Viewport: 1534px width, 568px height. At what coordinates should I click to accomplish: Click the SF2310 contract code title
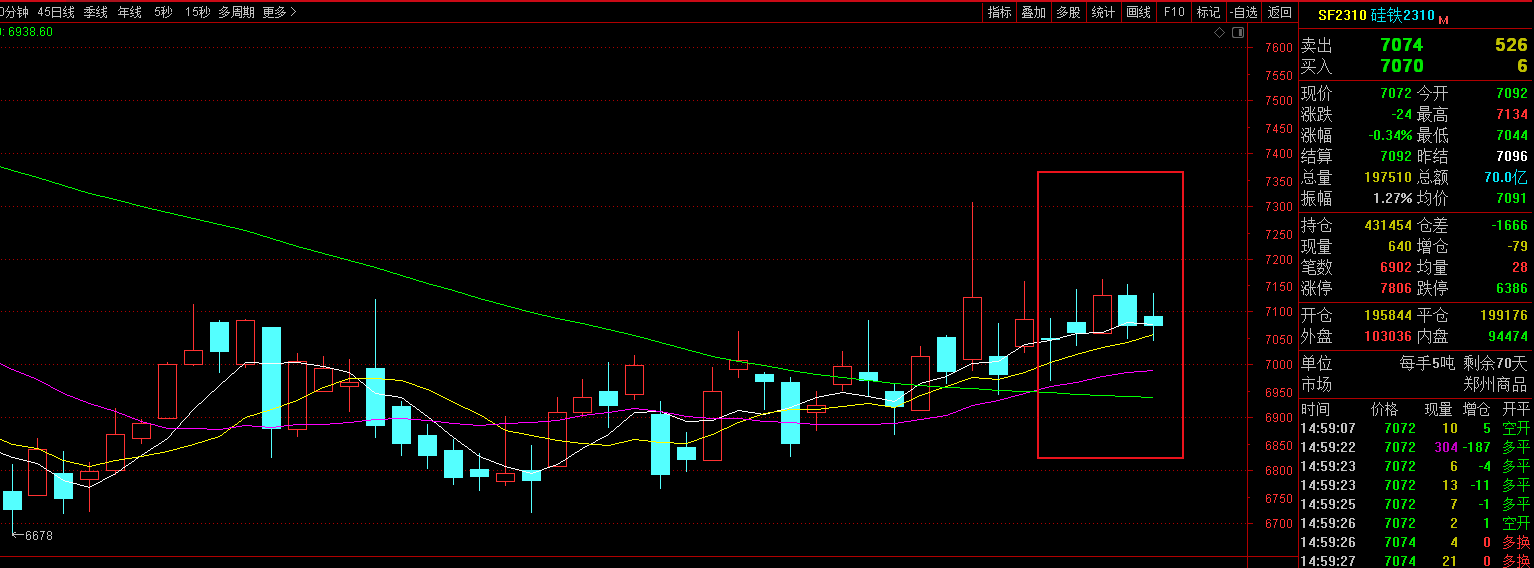coord(1341,15)
